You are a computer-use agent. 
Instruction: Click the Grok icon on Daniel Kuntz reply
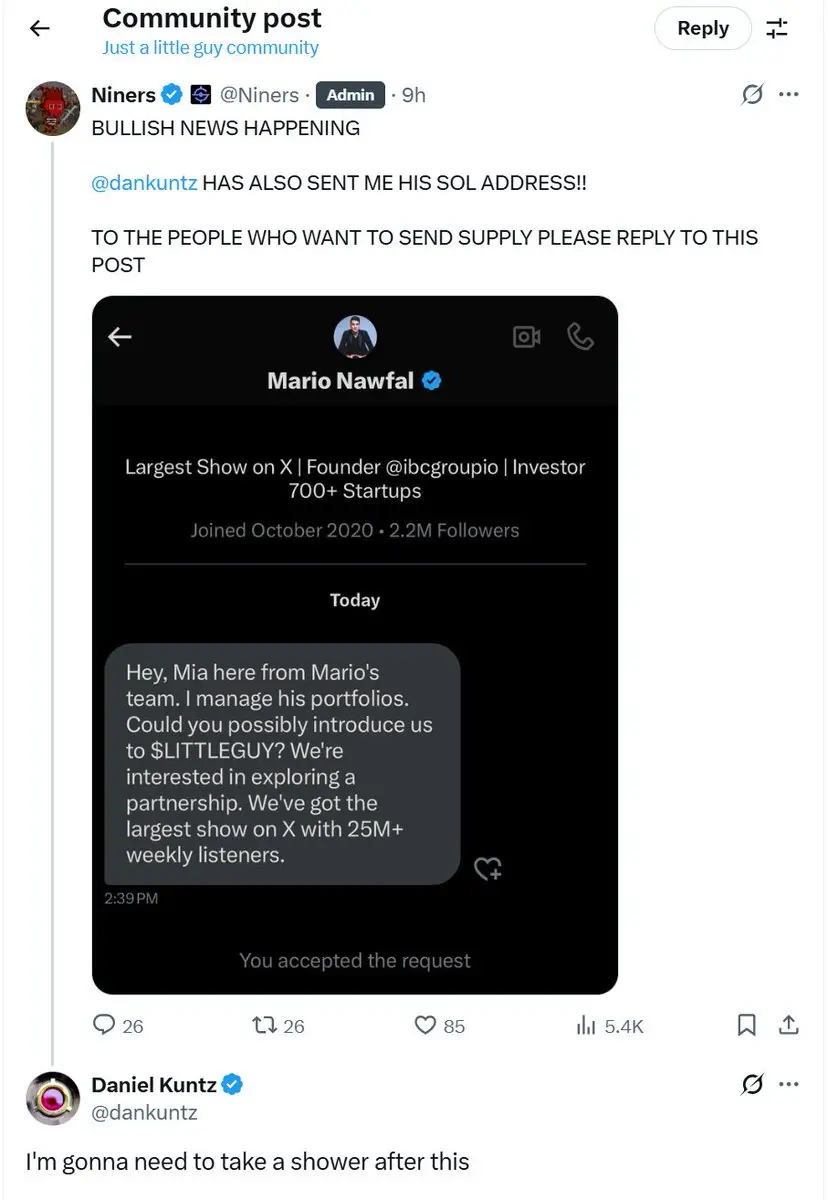coord(752,1084)
